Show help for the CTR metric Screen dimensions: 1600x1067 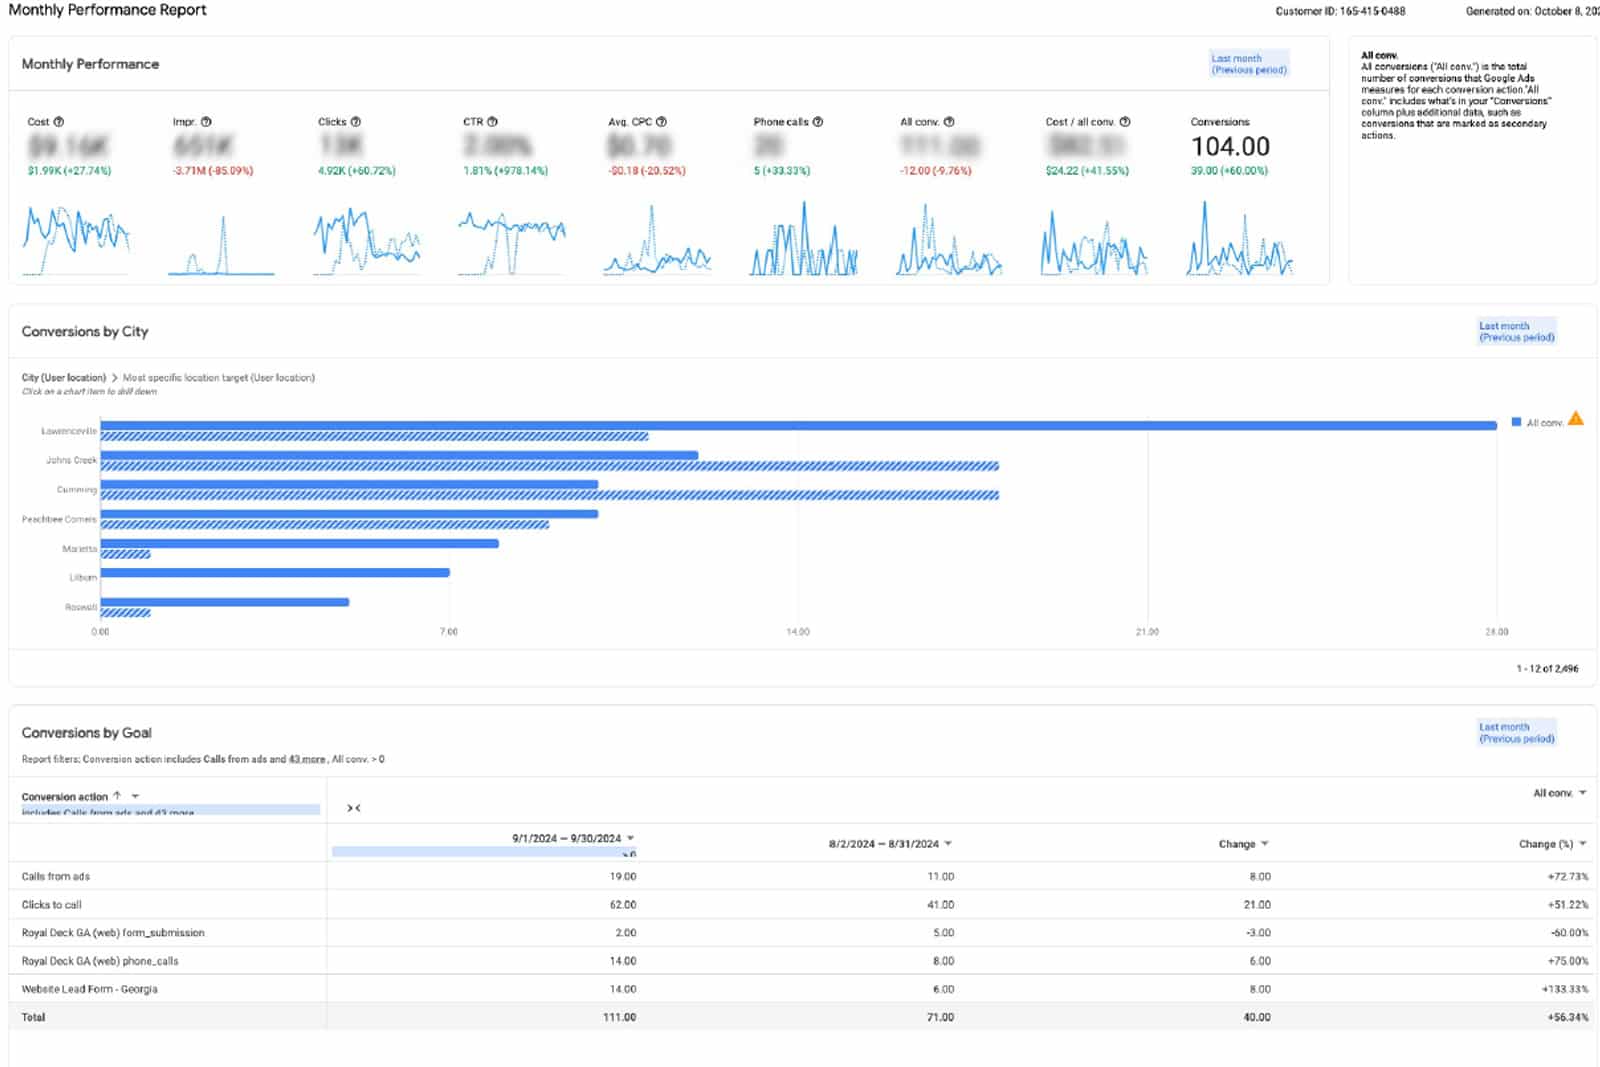coord(492,122)
